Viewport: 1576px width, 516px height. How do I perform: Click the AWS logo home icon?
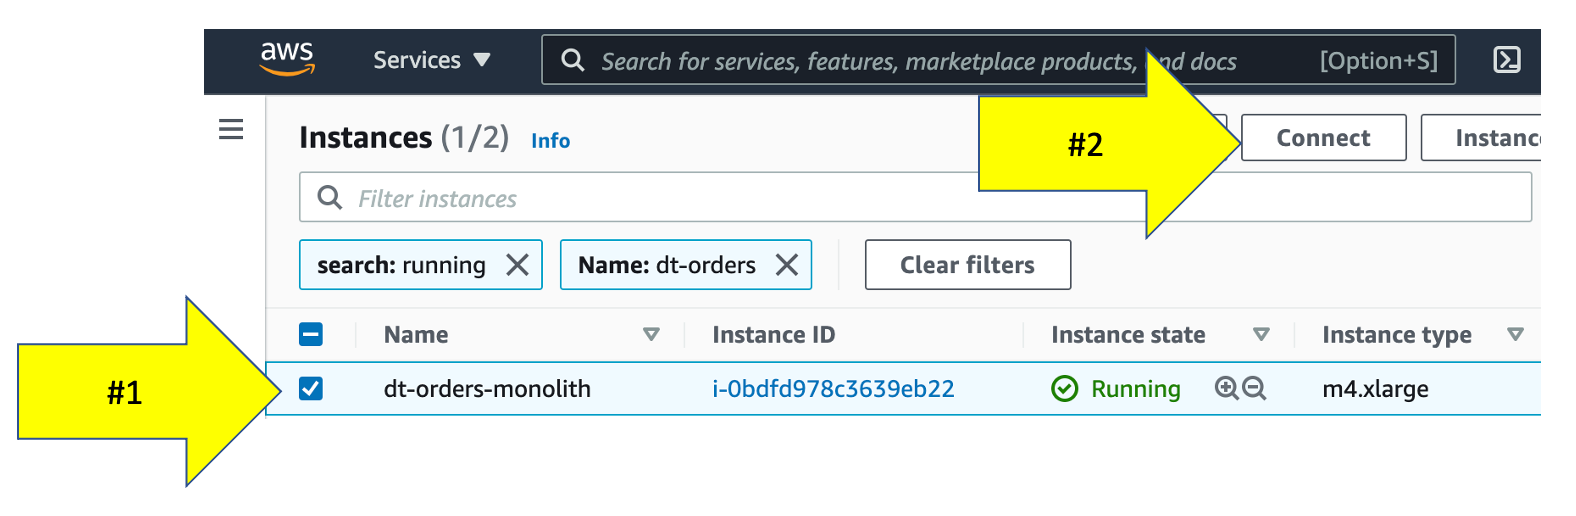(287, 59)
